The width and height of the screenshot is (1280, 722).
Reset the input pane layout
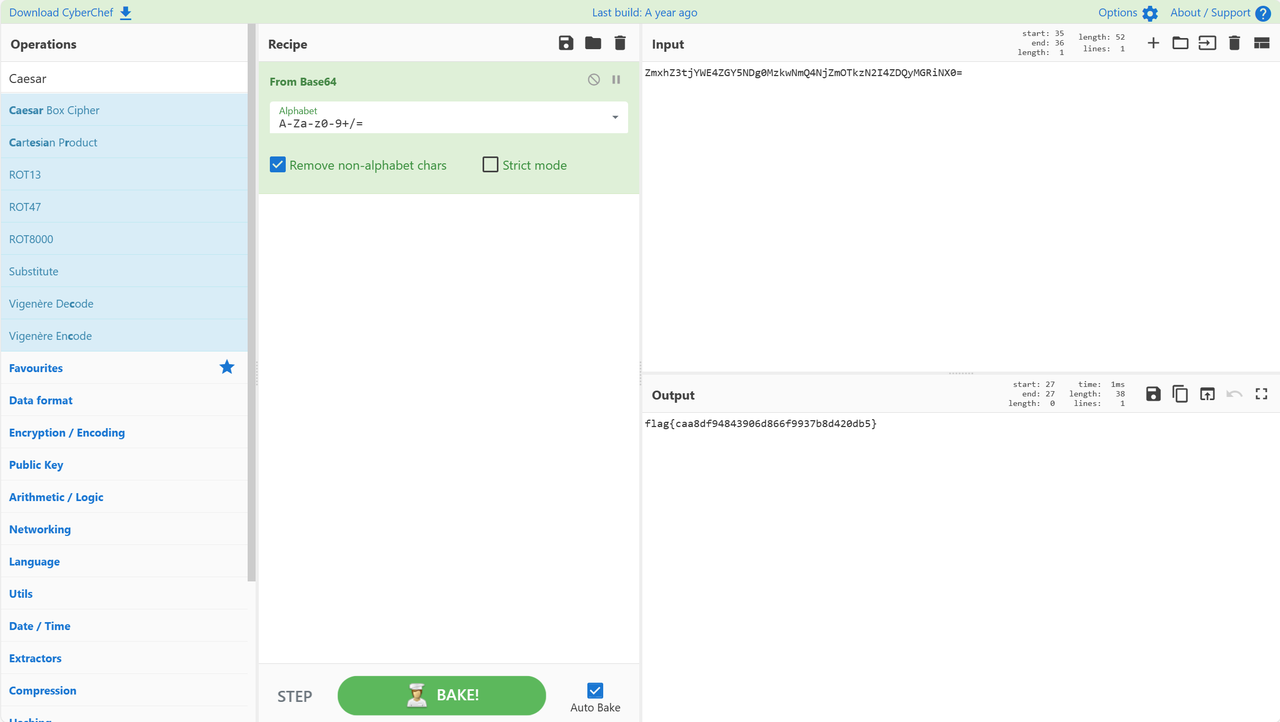(x=1261, y=43)
